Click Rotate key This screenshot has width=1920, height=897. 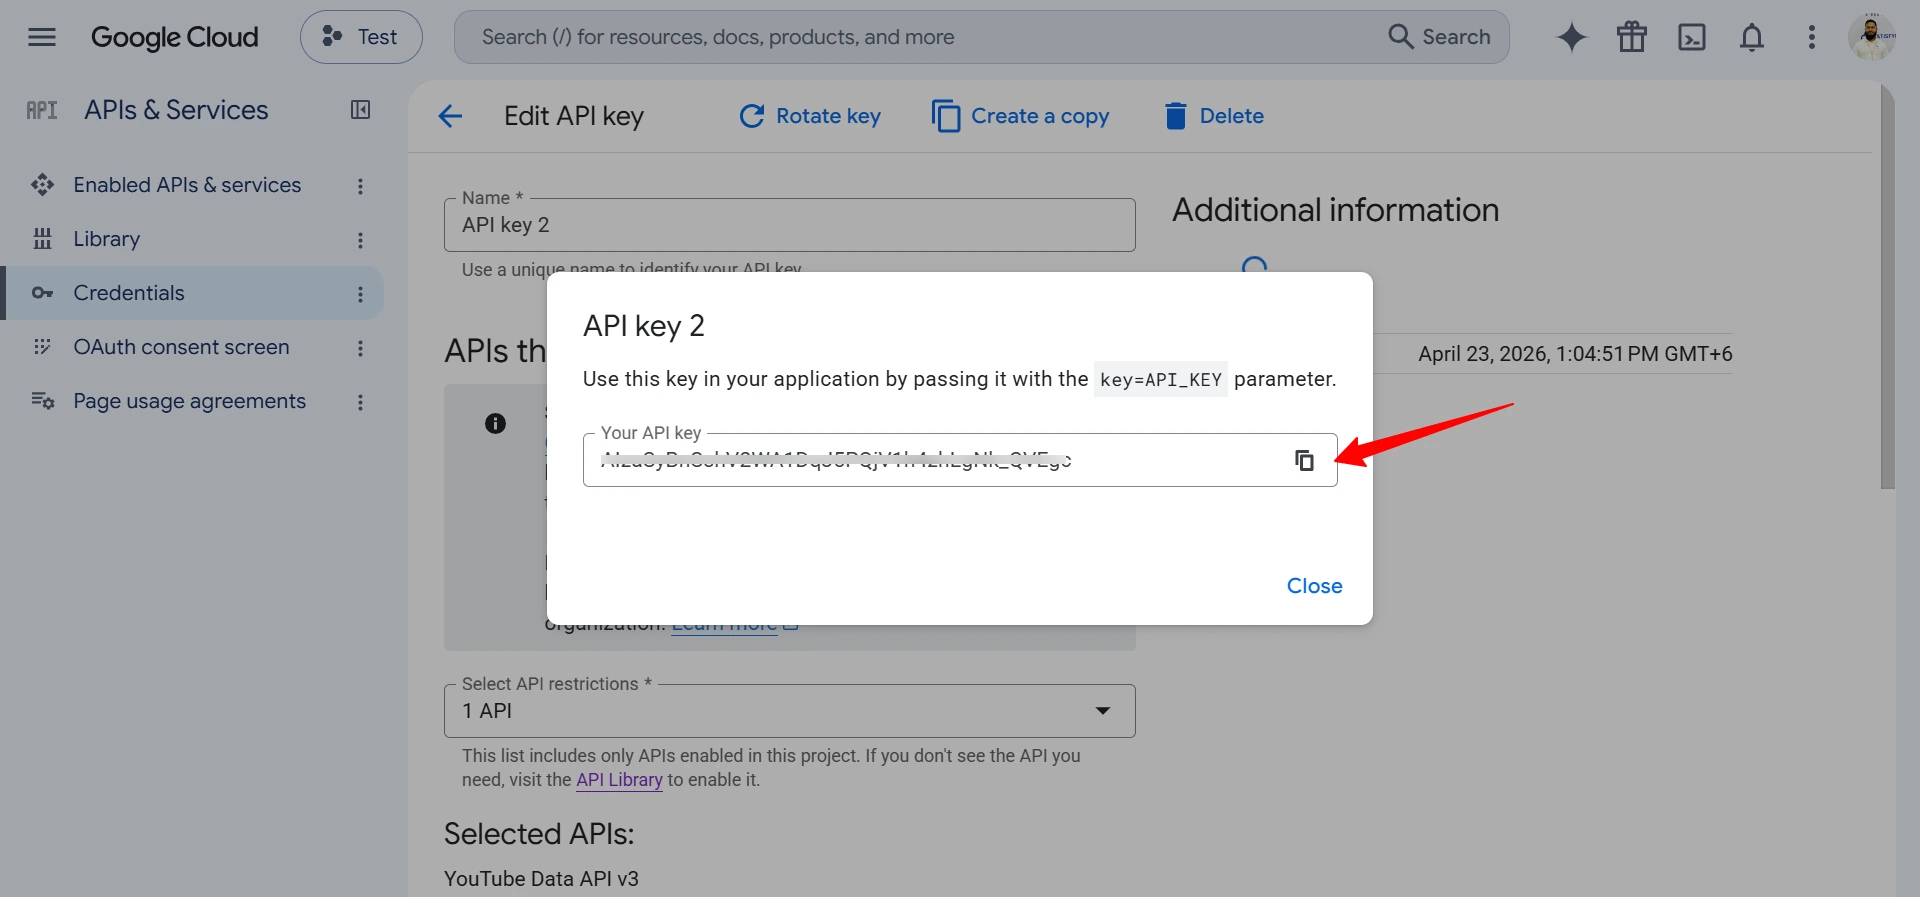tap(810, 116)
